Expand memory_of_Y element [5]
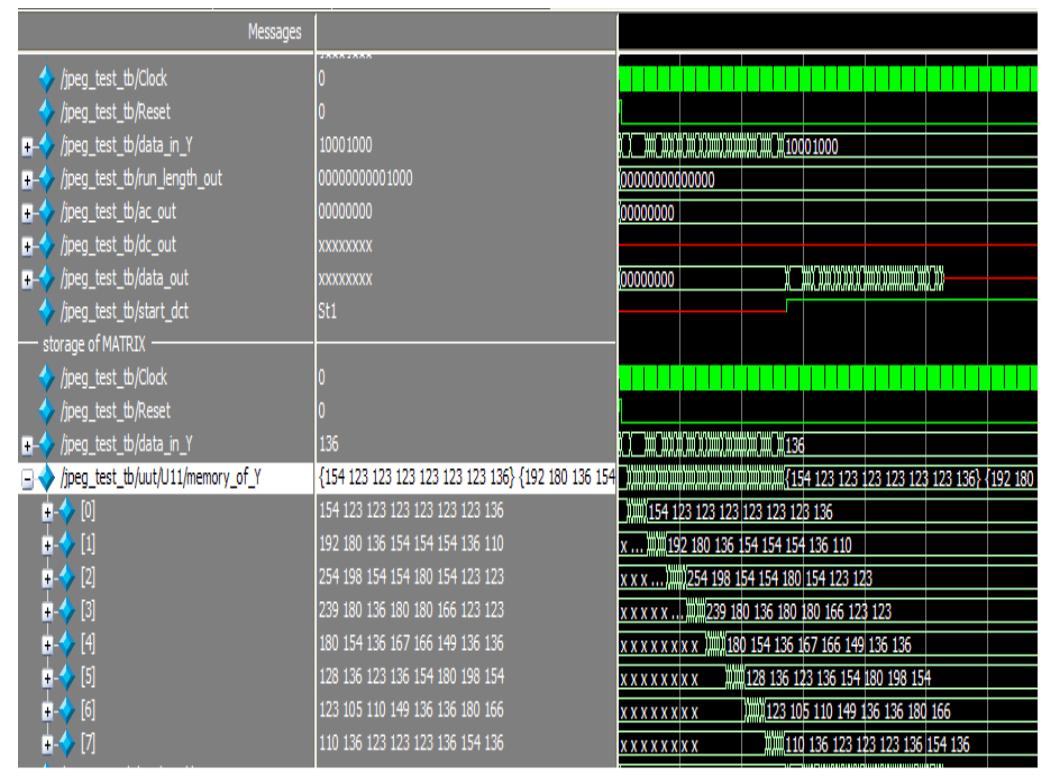 pyautogui.click(x=47, y=678)
